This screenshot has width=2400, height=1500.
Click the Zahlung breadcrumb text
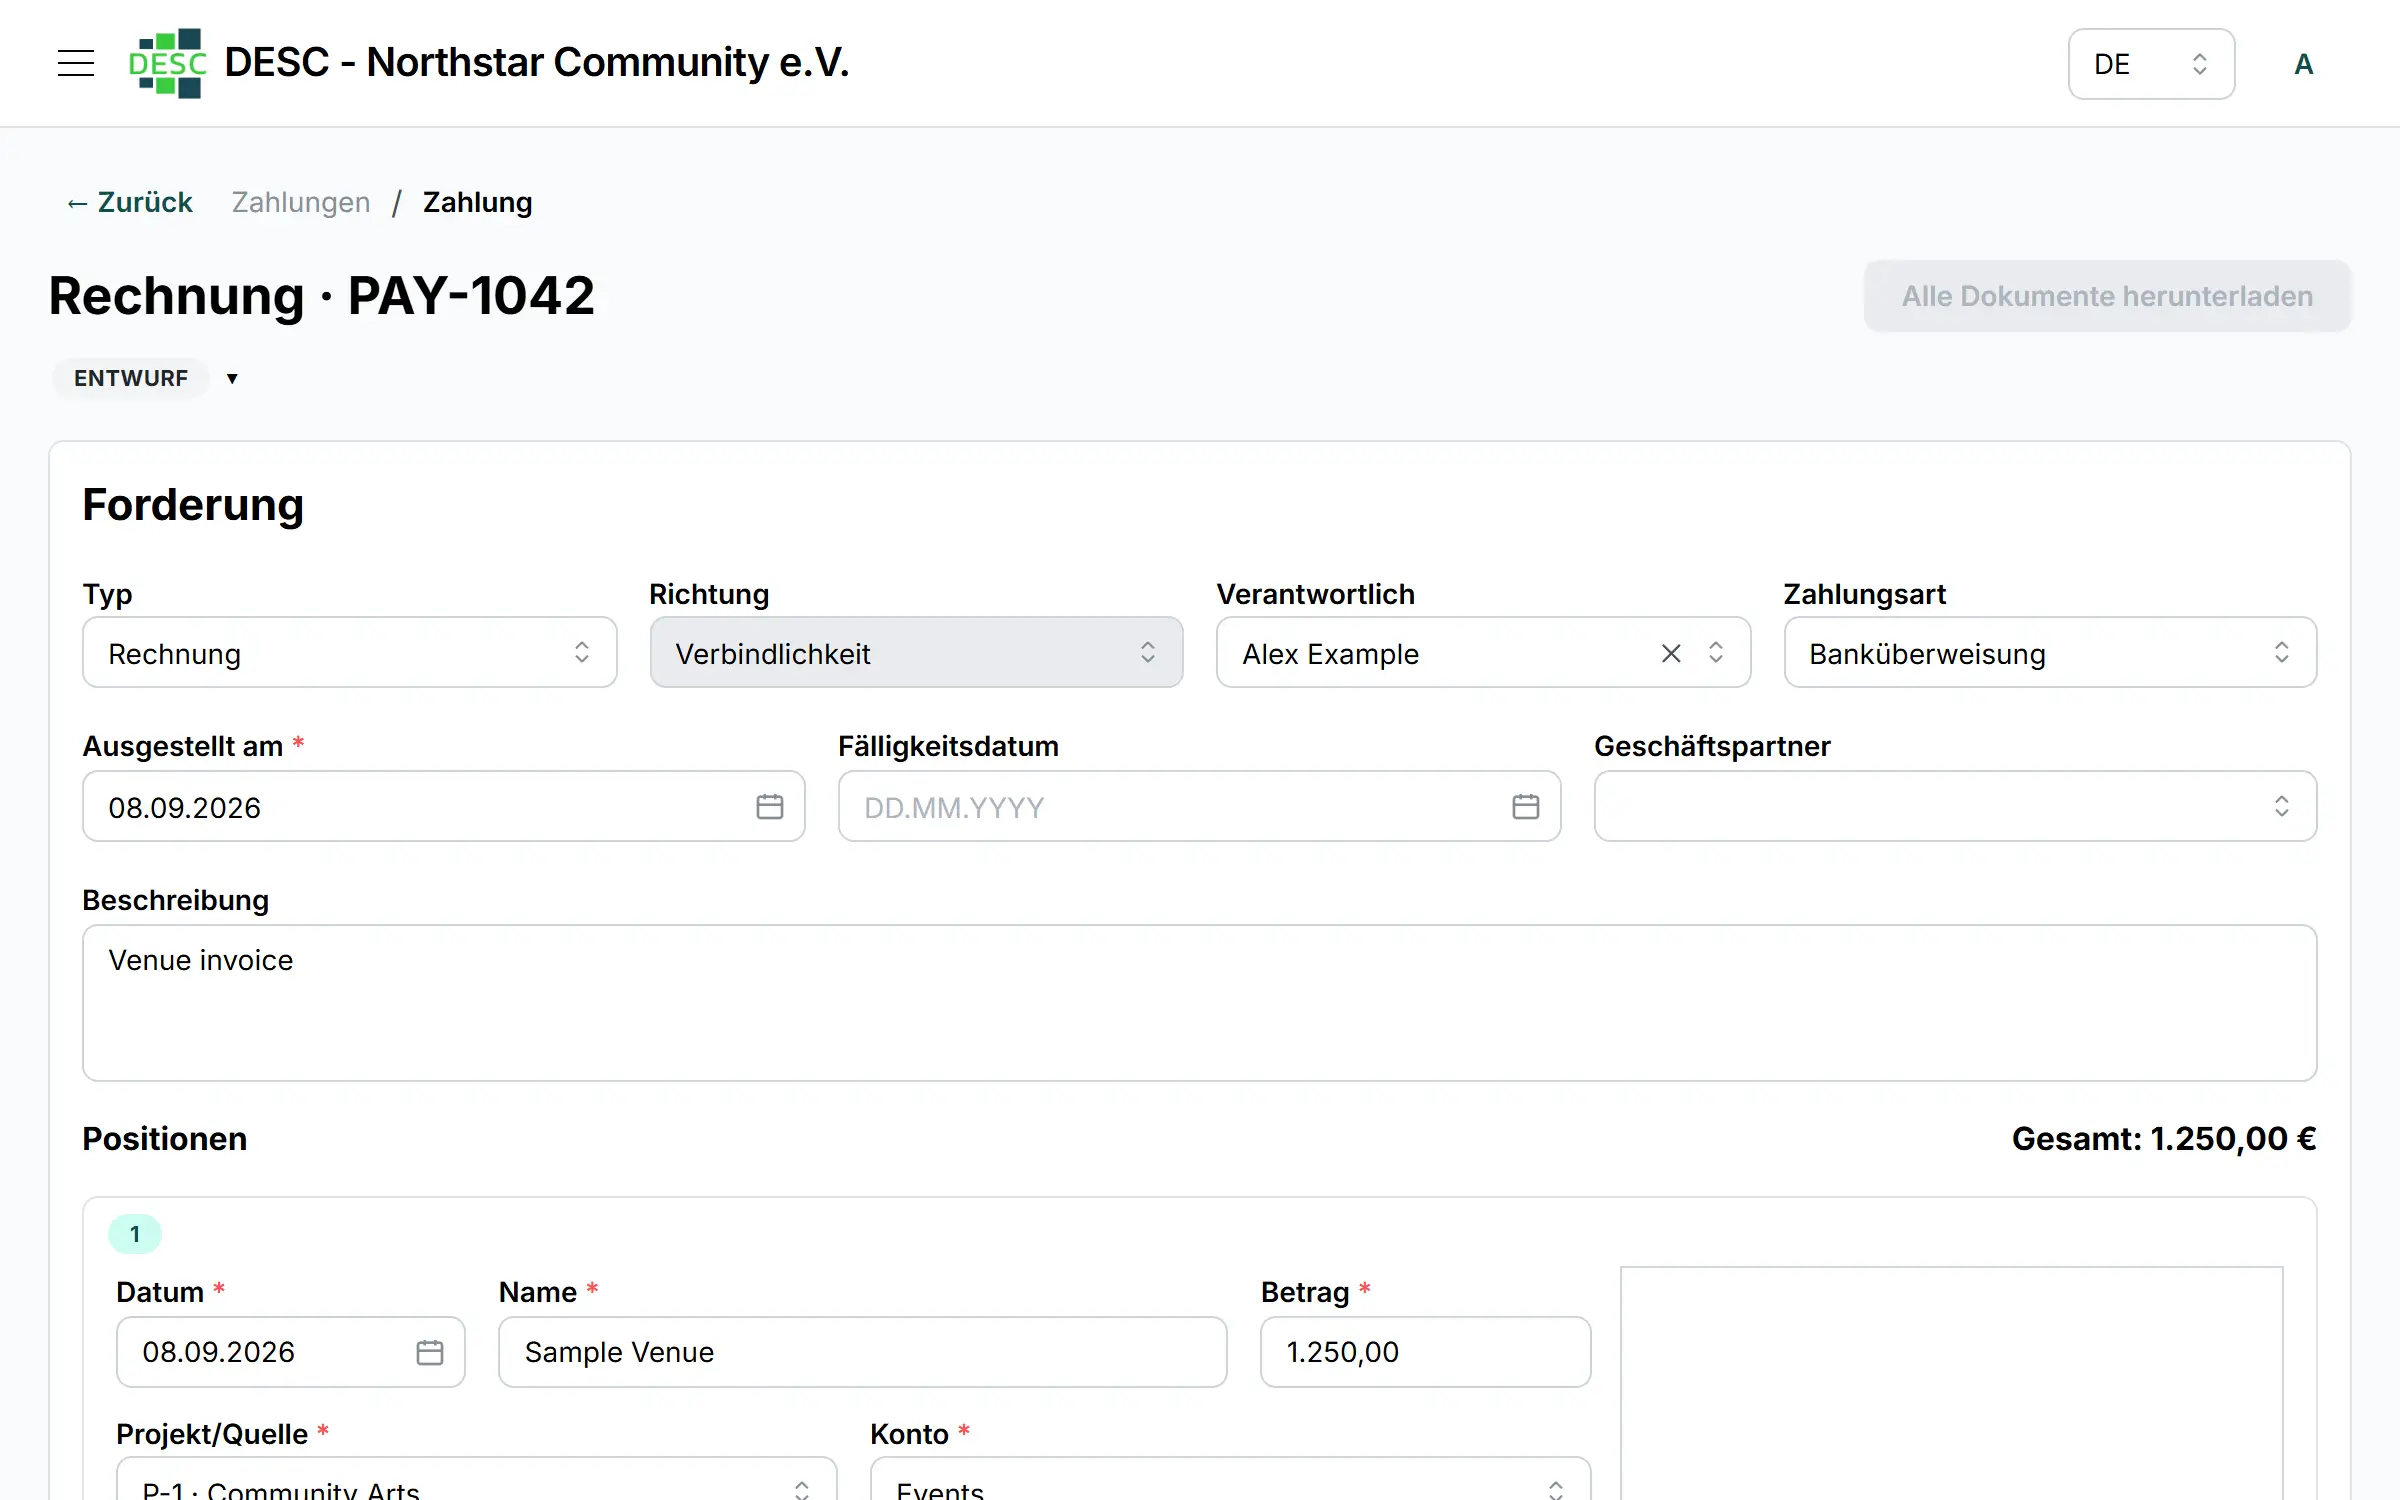(x=477, y=203)
